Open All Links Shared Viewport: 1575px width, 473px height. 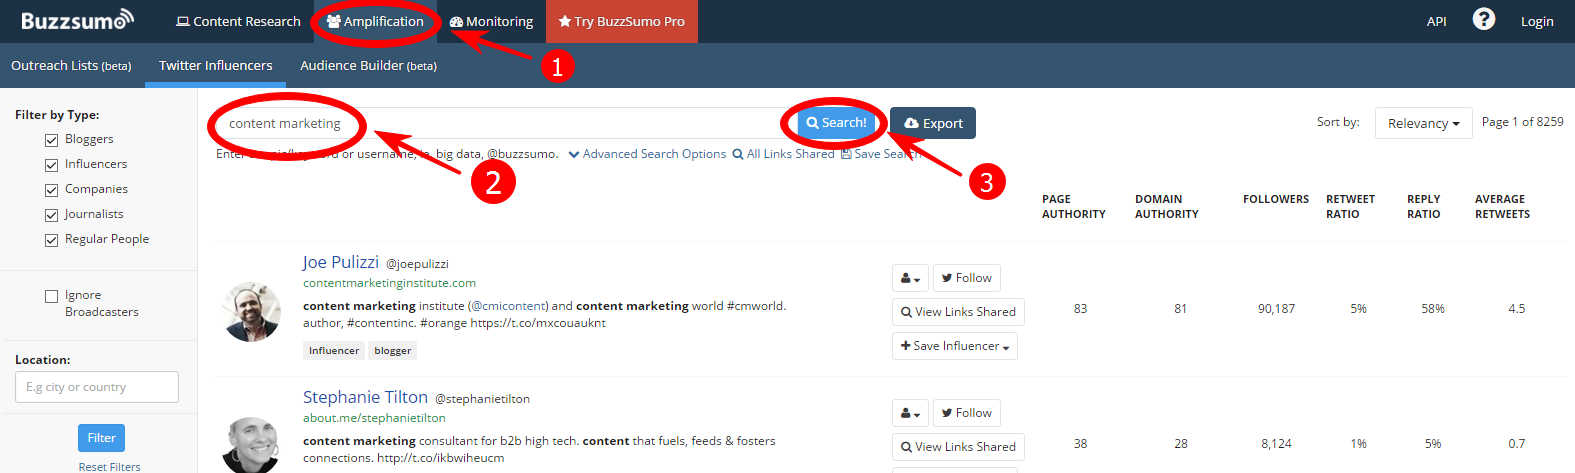tap(783, 154)
